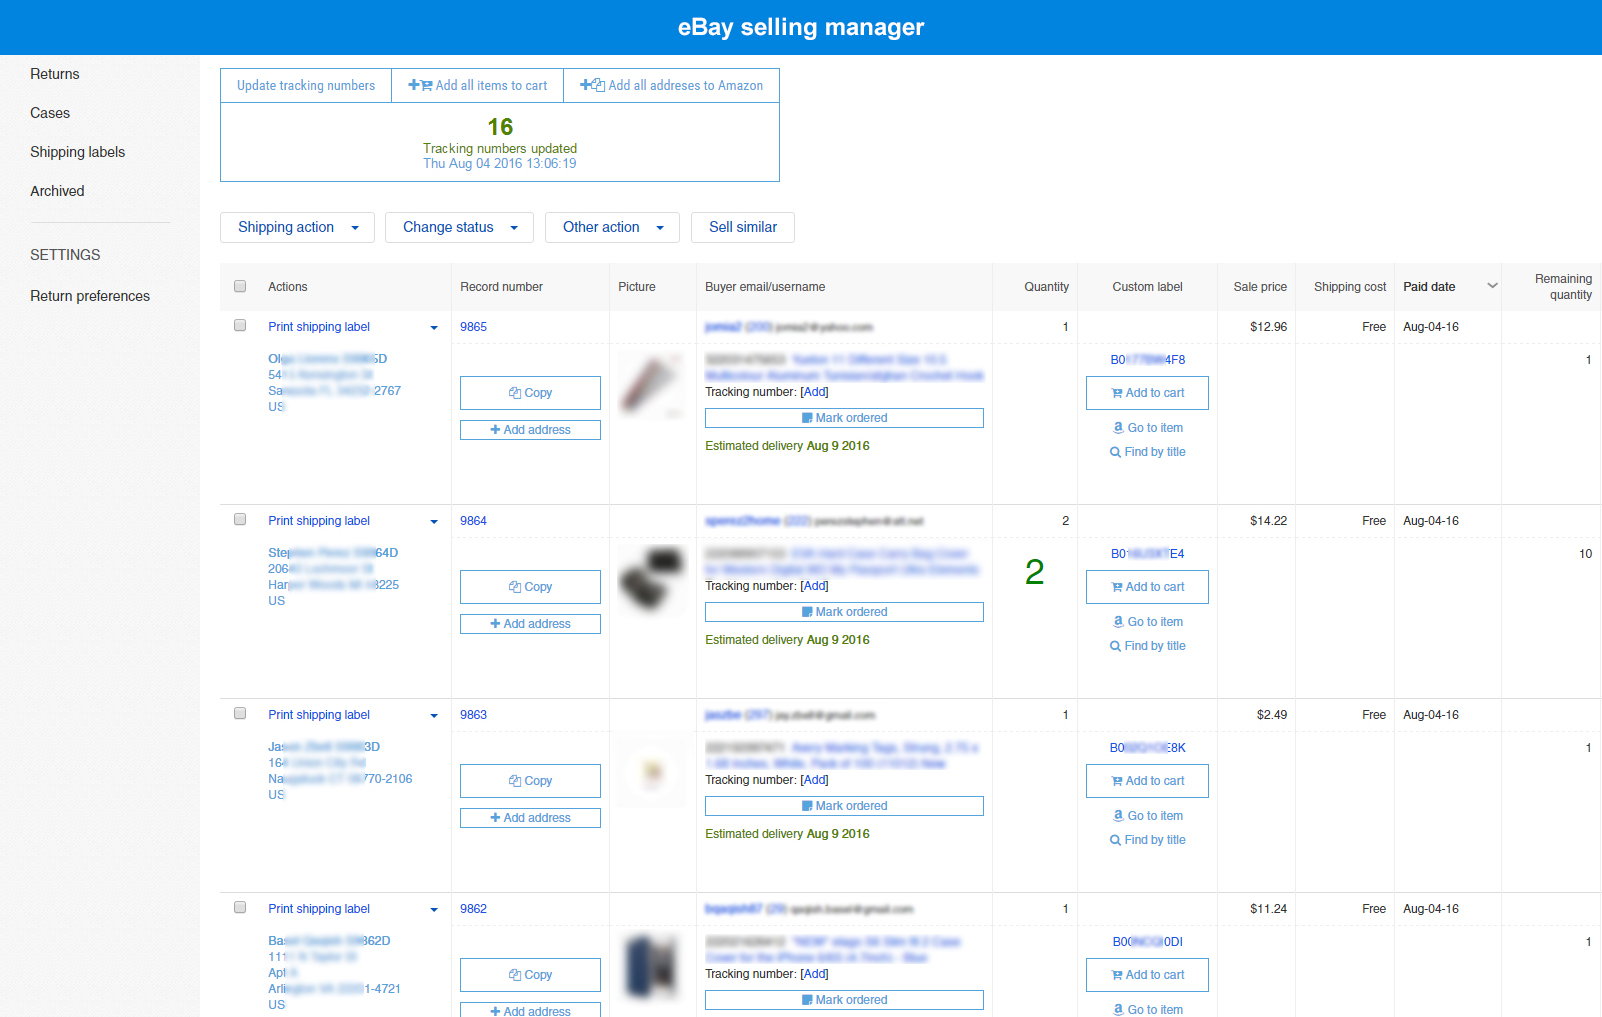Image resolution: width=1602 pixels, height=1017 pixels.
Task: Open the Other action dropdown
Action: (612, 227)
